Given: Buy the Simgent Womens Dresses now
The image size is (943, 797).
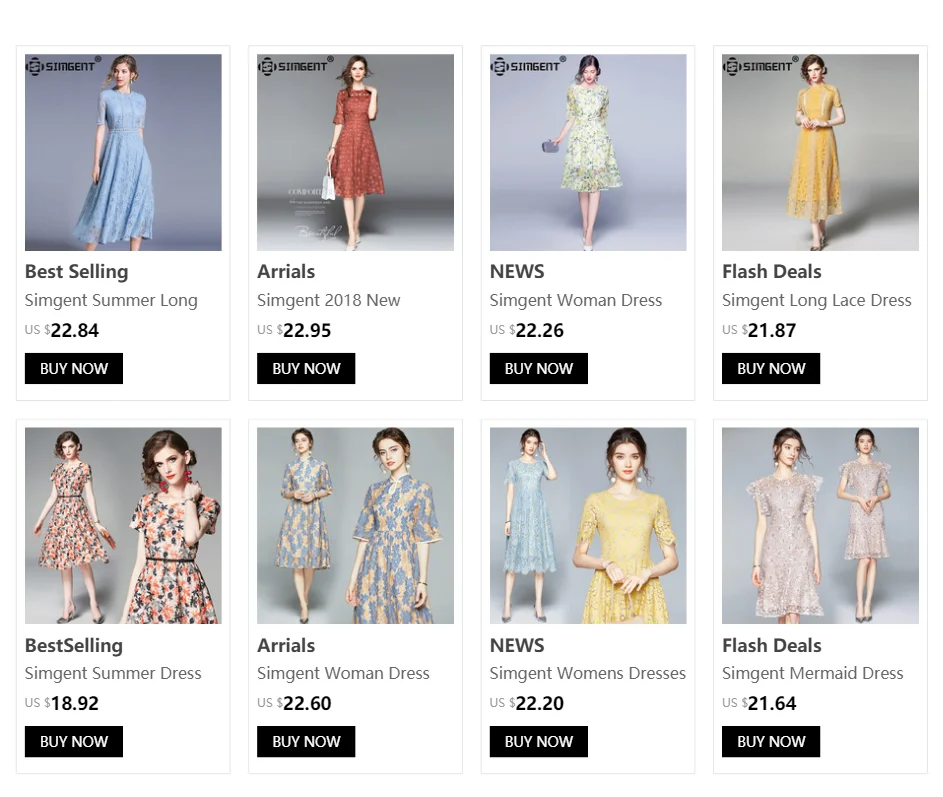Looking at the screenshot, I should click(539, 742).
